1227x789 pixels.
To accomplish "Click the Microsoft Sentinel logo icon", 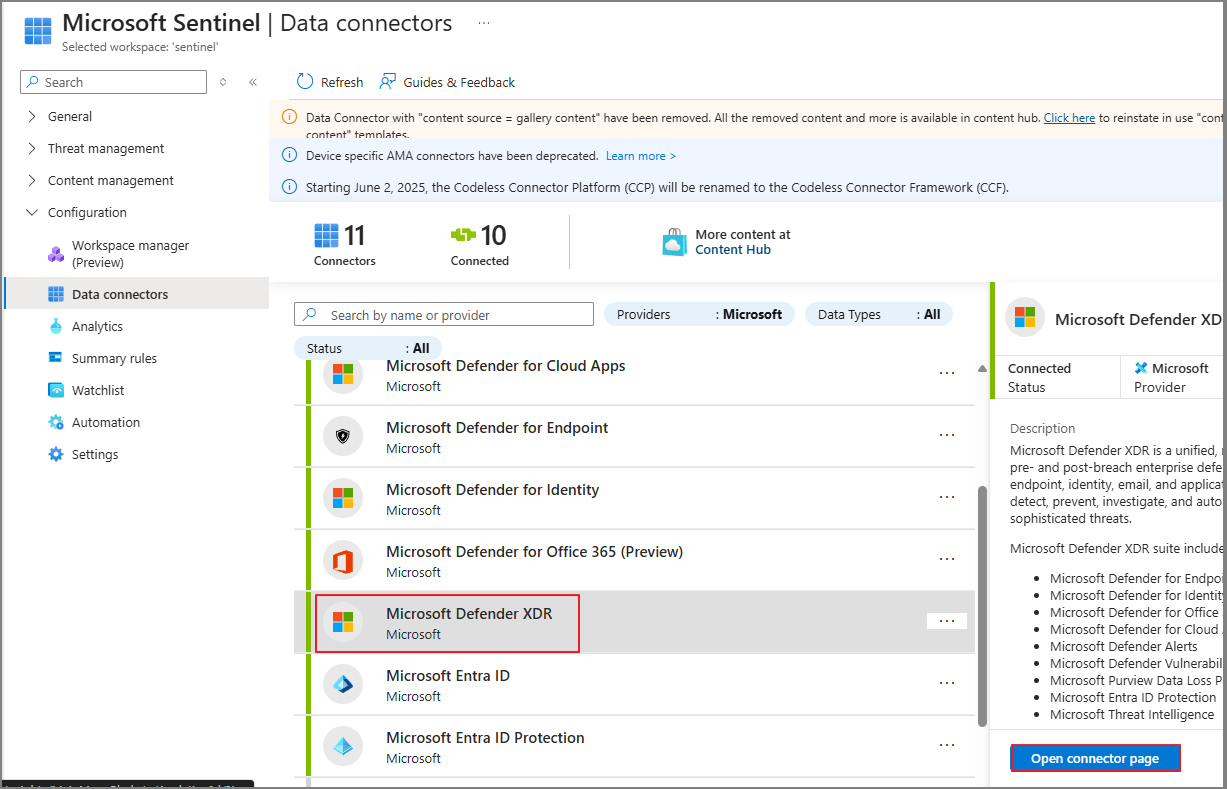I will tap(38, 31).
